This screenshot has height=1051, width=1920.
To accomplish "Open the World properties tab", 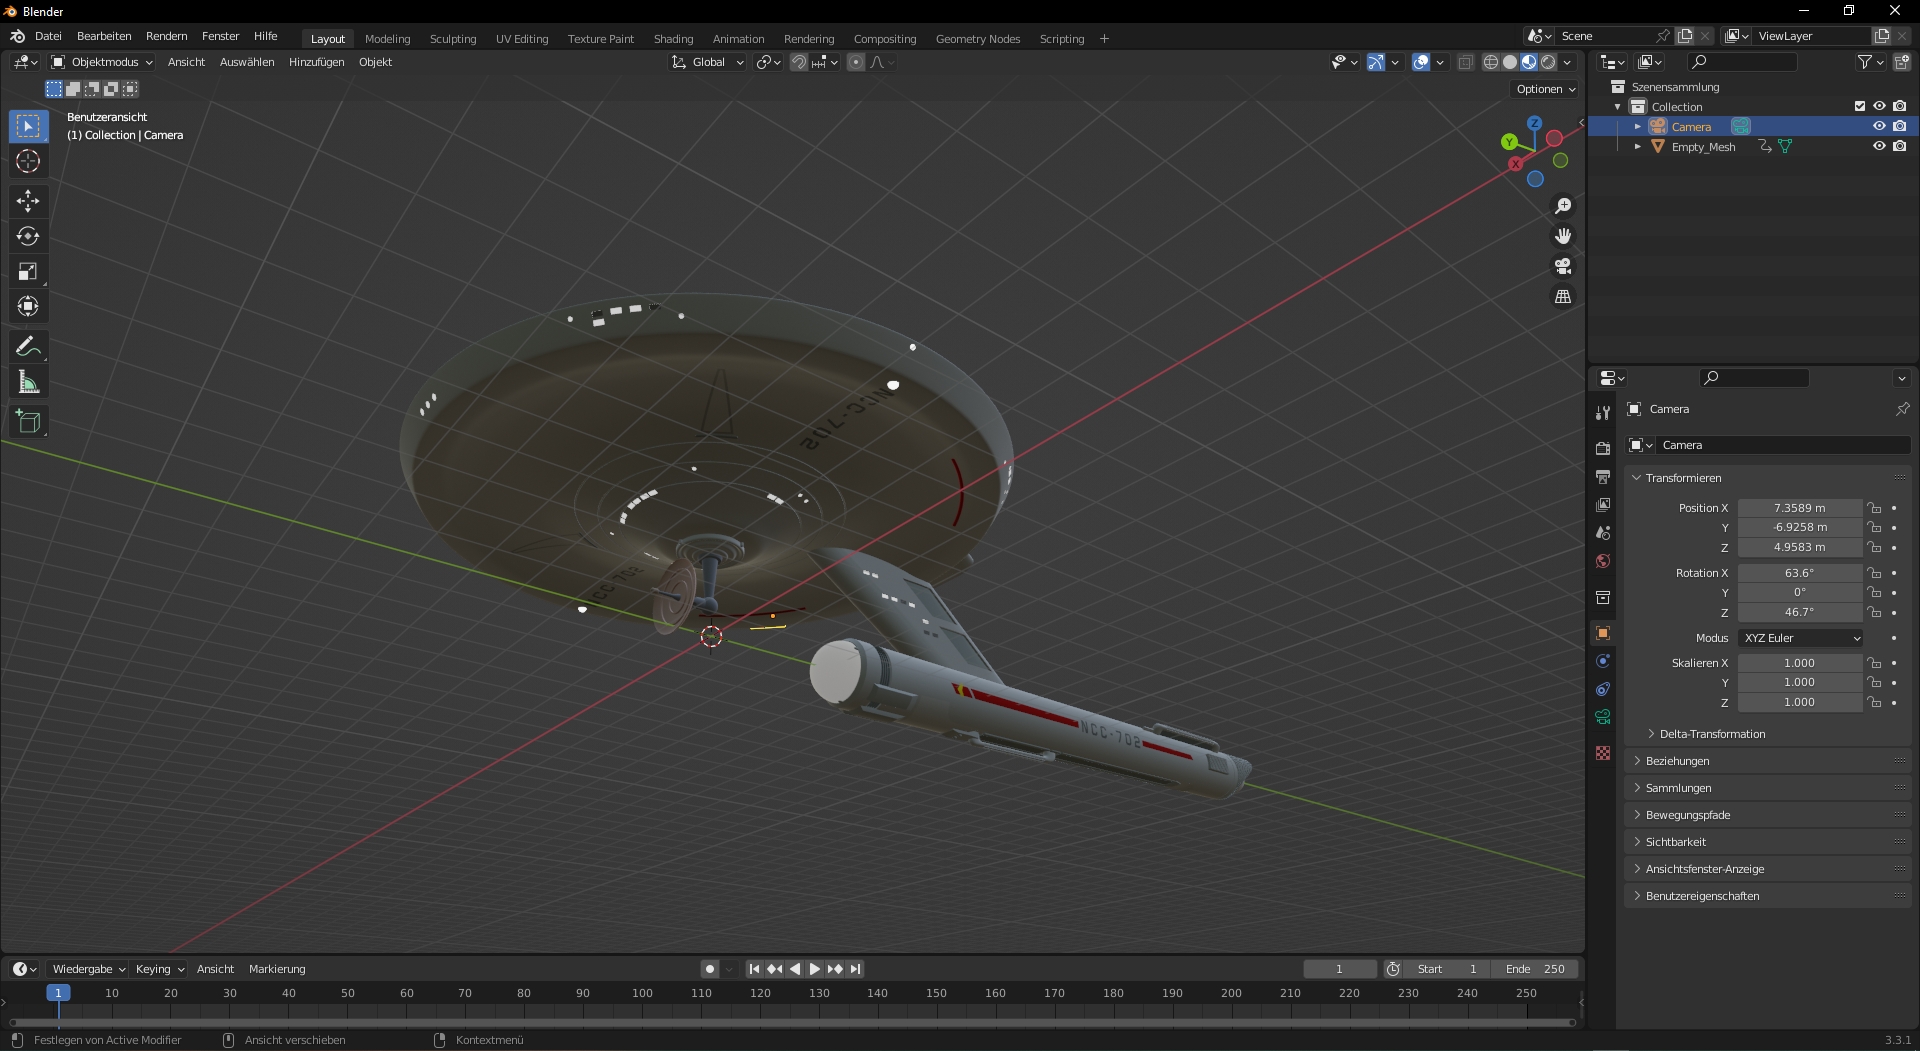I will click(x=1603, y=561).
